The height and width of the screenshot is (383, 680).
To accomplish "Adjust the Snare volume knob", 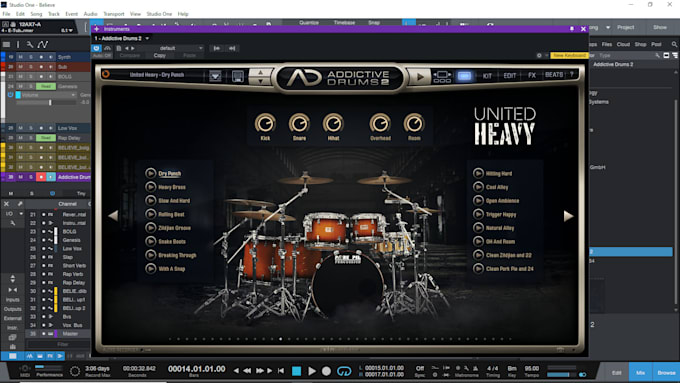I will pos(299,124).
